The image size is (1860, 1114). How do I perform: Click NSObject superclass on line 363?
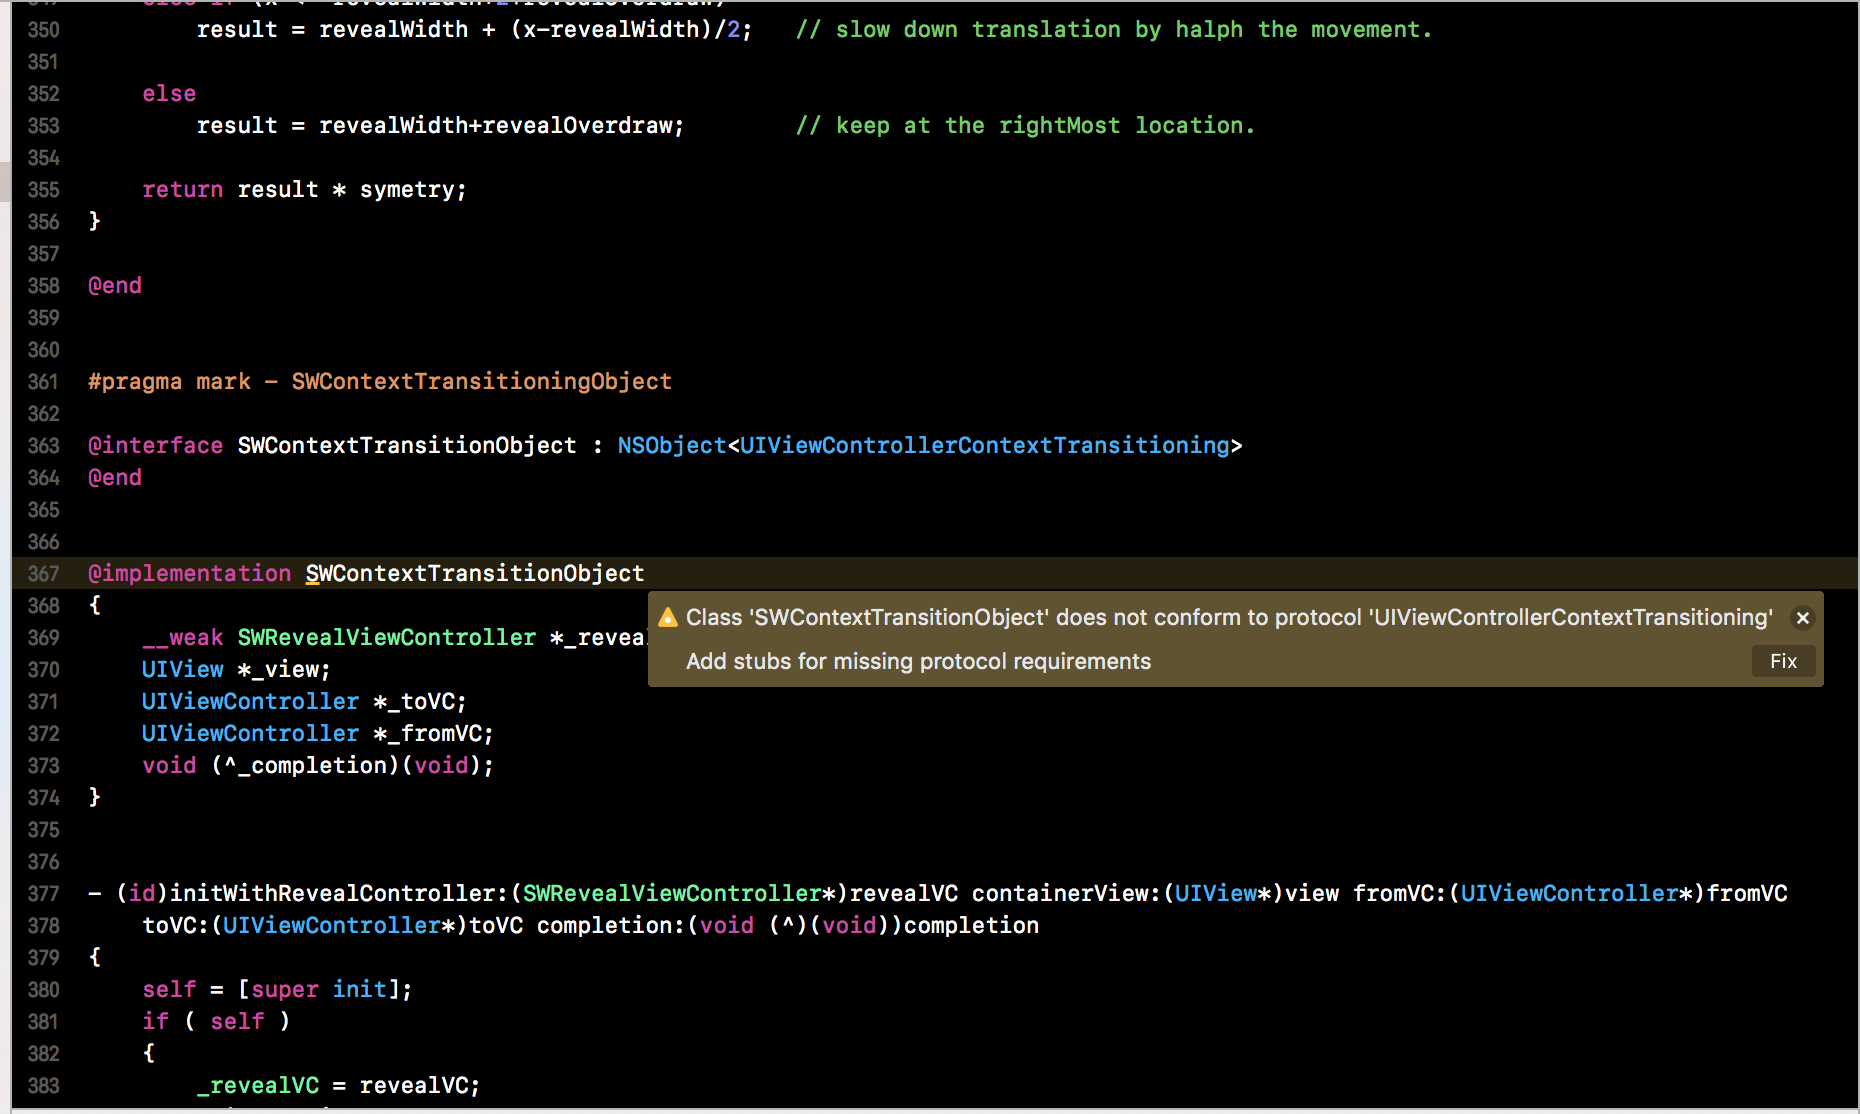pos(672,445)
